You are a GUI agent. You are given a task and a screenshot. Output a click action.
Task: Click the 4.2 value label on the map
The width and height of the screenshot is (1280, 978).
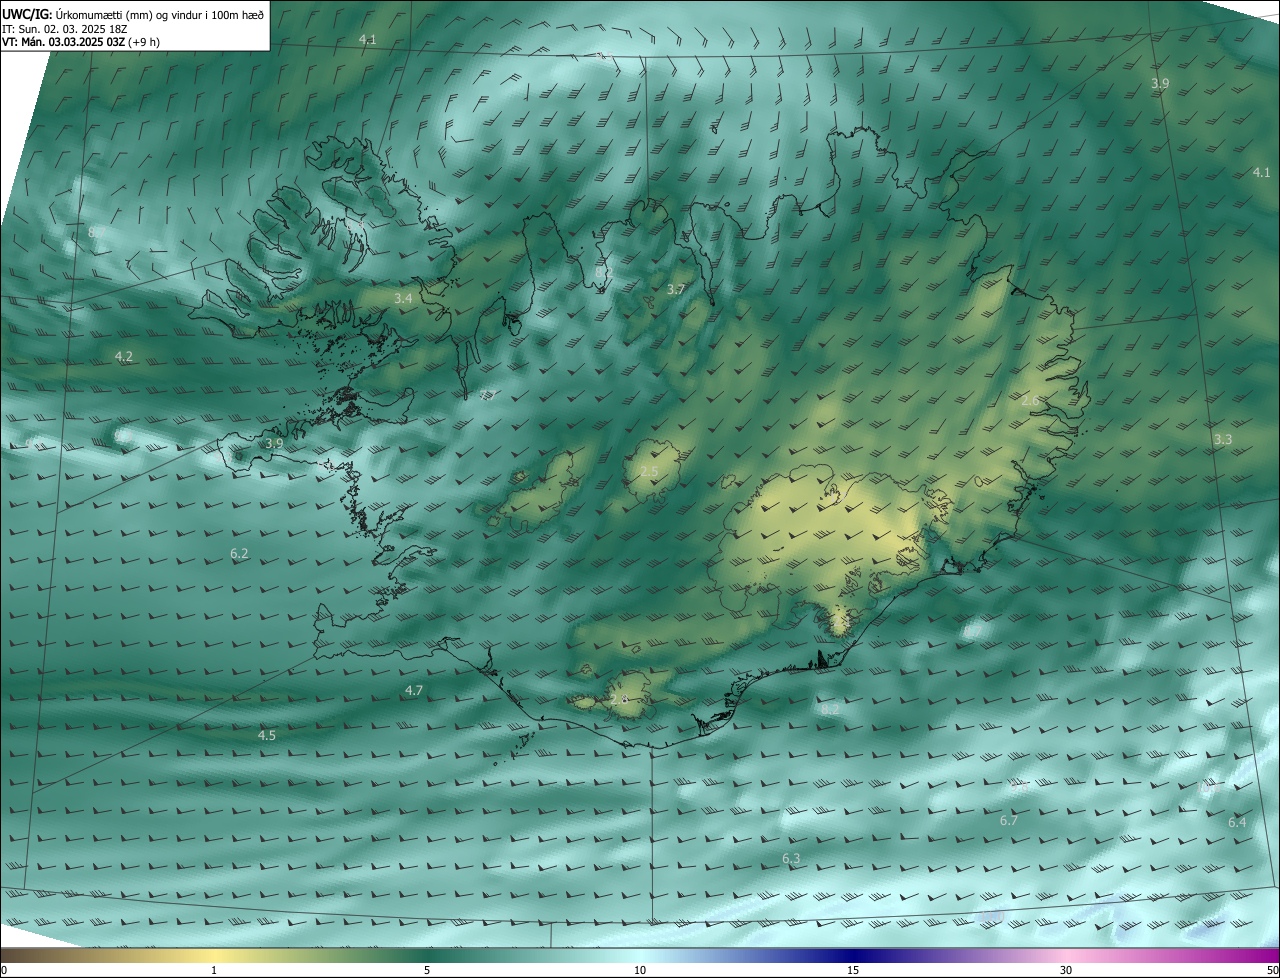coord(124,356)
